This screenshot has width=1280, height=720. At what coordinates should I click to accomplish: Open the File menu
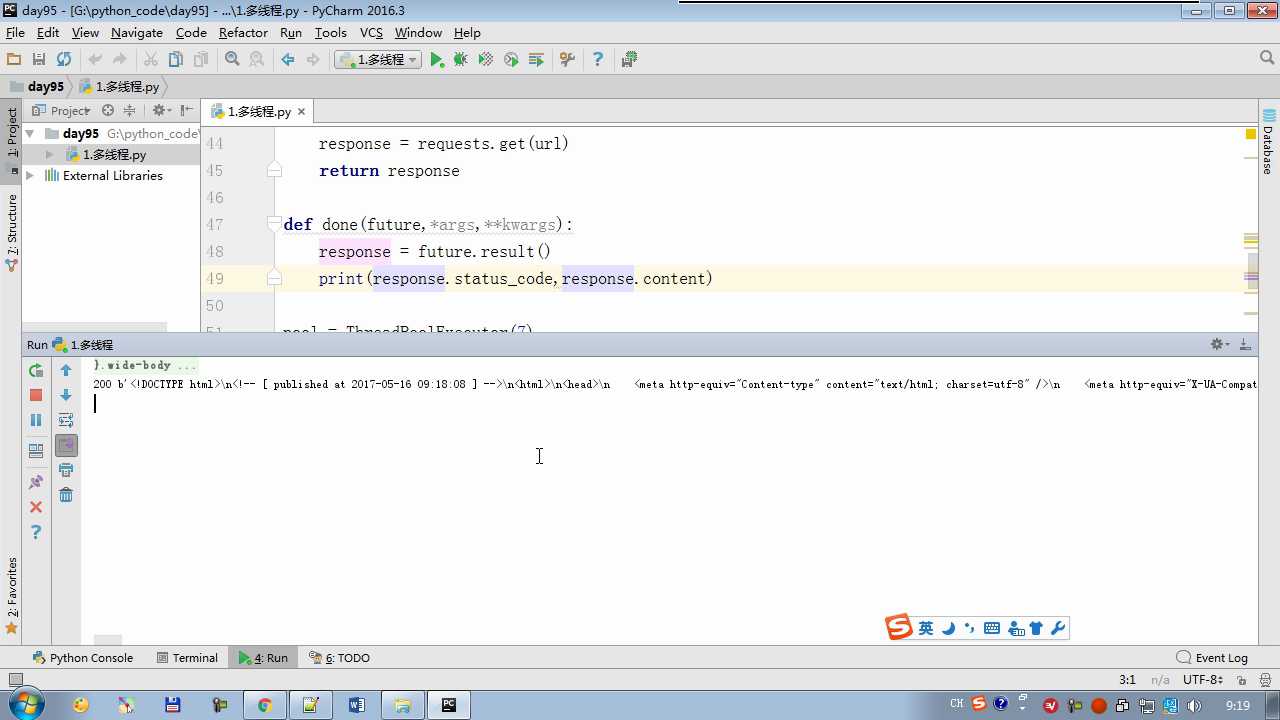pos(15,33)
